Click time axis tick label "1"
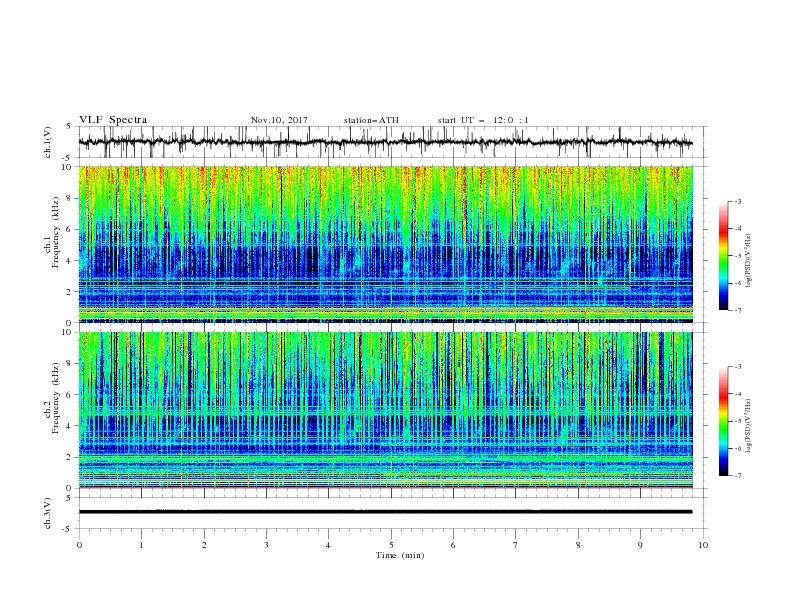The width and height of the screenshot is (792, 612). point(141,545)
